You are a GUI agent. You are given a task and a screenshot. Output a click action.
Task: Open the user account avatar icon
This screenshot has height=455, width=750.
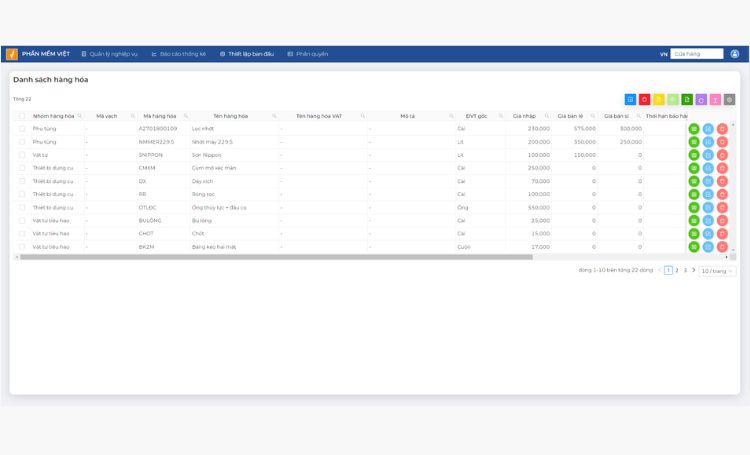coord(735,54)
